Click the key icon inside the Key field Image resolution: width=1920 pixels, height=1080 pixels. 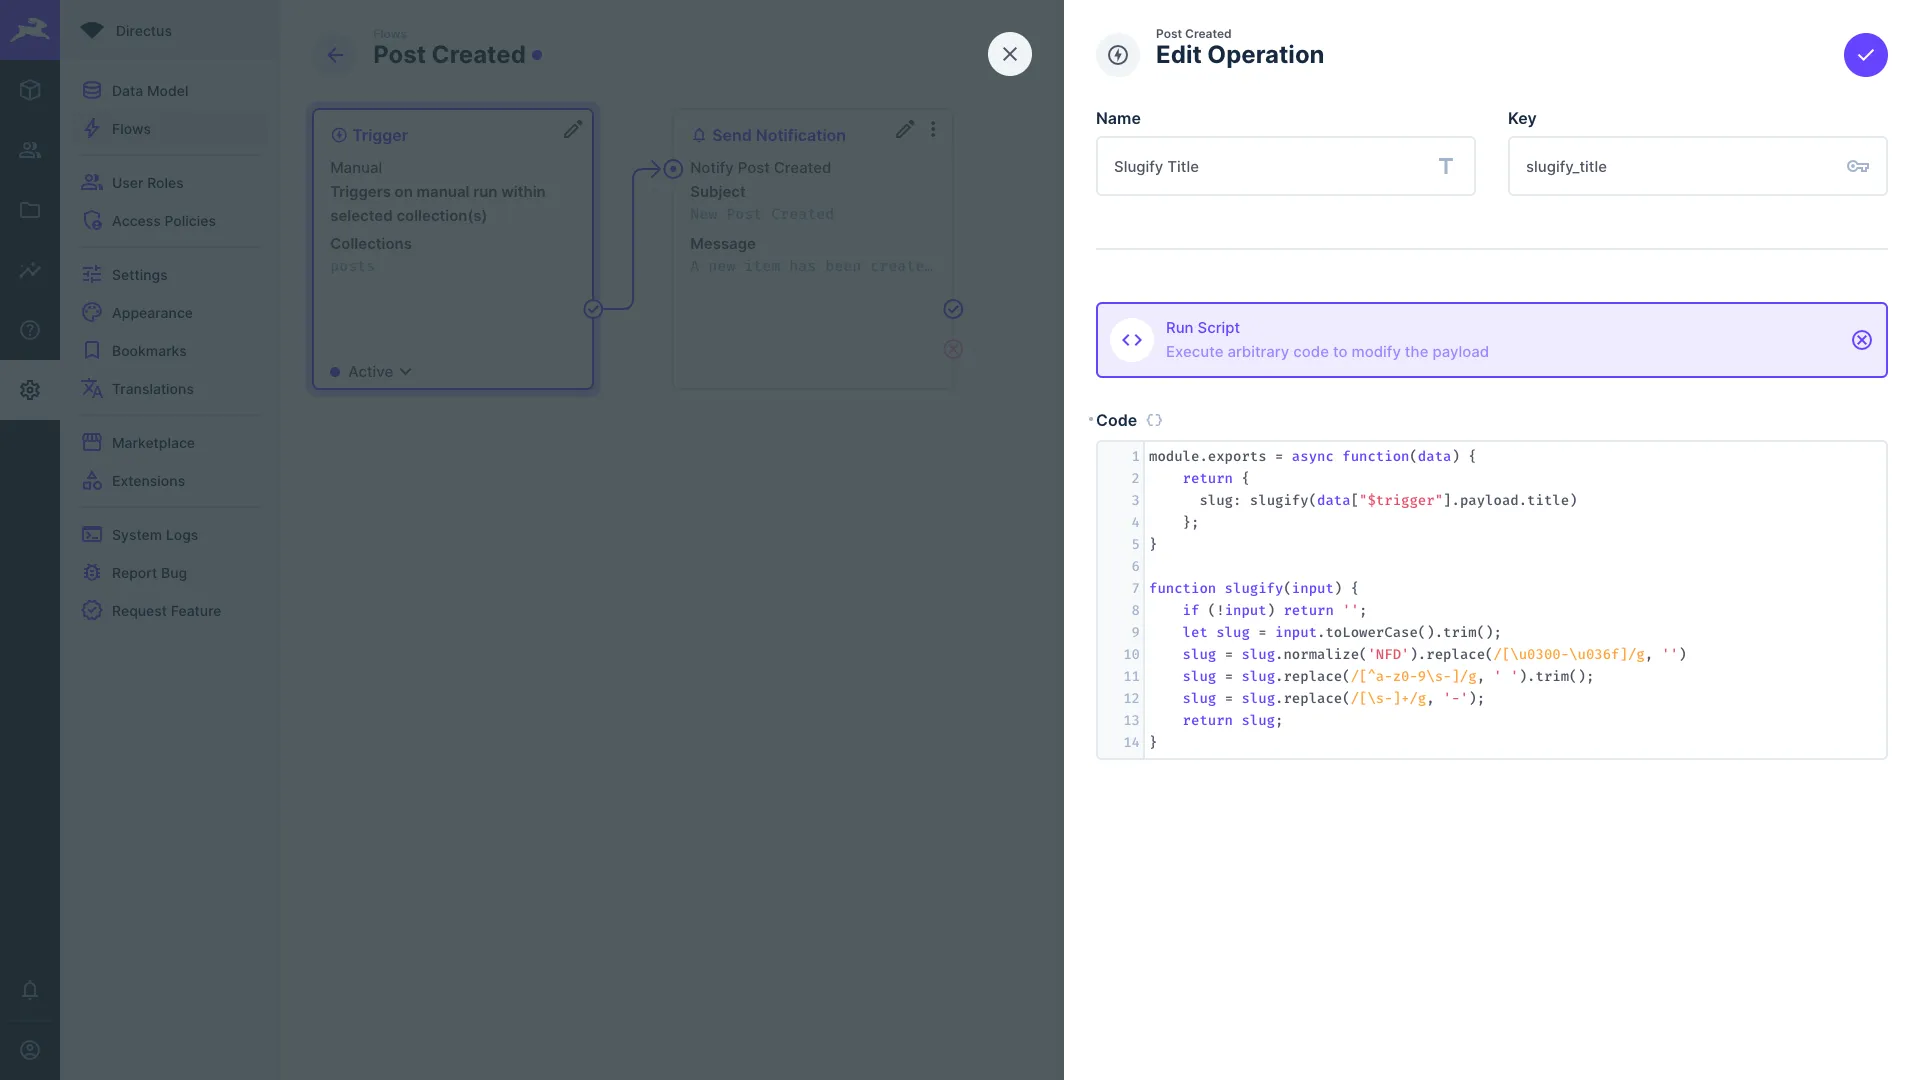pyautogui.click(x=1858, y=166)
